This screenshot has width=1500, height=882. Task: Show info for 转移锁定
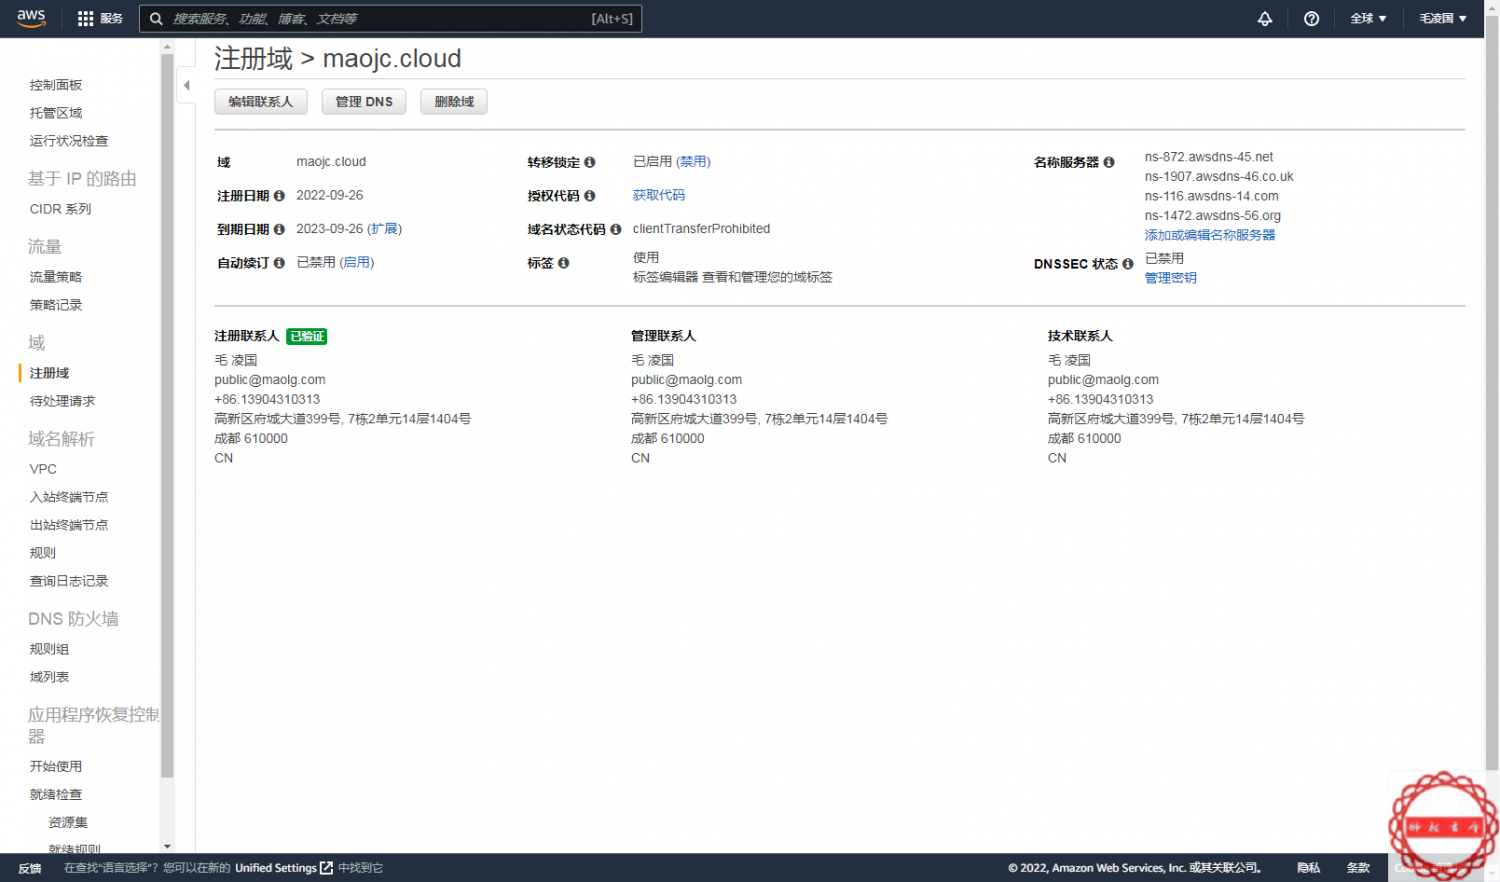click(590, 162)
